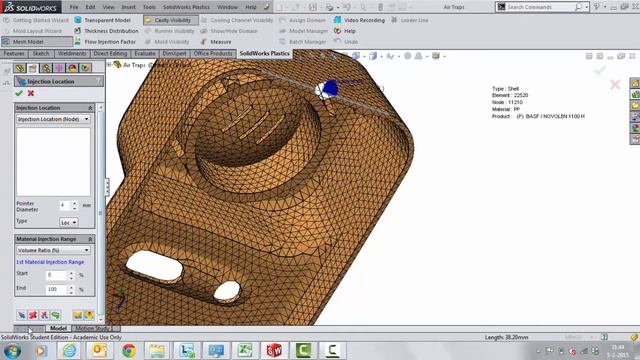
Task: Open Chrome from the taskbar
Action: 129,351
